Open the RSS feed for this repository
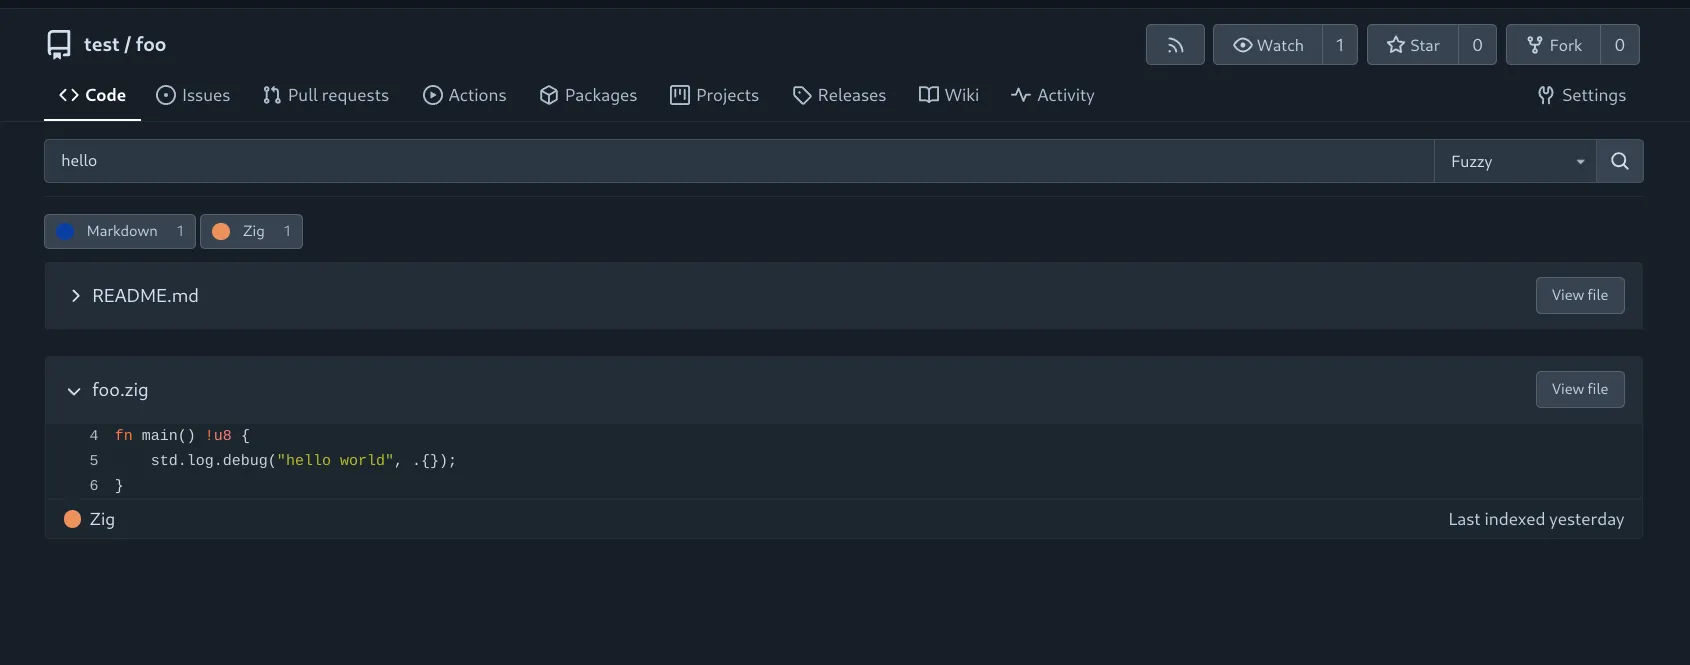This screenshot has height=665, width=1690. (x=1174, y=45)
